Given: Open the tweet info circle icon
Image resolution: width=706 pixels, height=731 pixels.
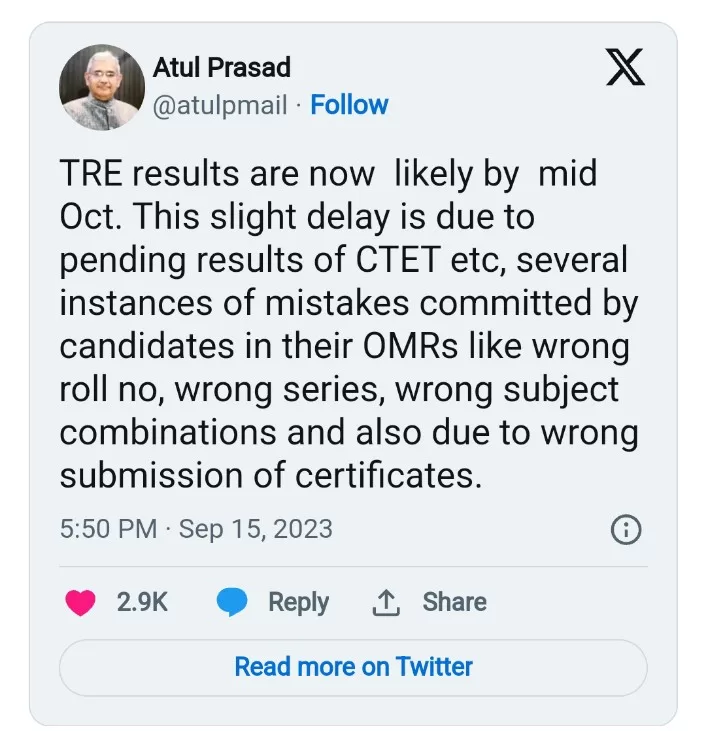Looking at the screenshot, I should (x=626, y=529).
